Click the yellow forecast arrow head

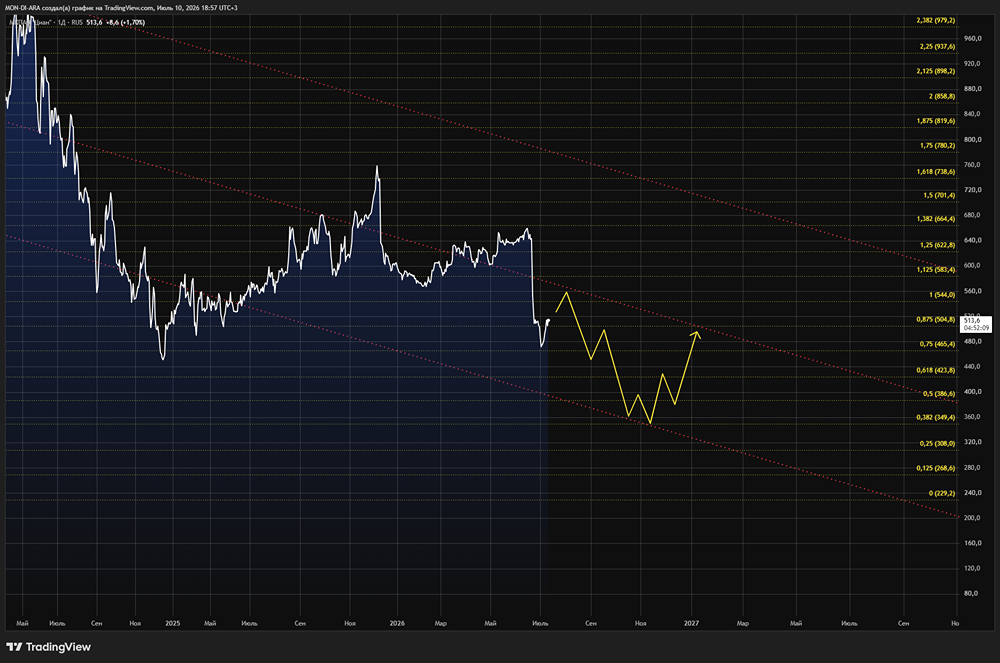(x=696, y=333)
